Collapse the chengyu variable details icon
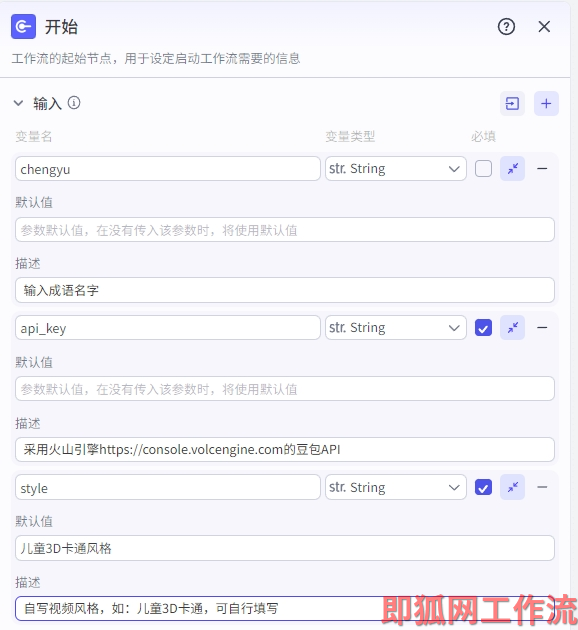The width and height of the screenshot is (578, 630). pyautogui.click(x=512, y=168)
